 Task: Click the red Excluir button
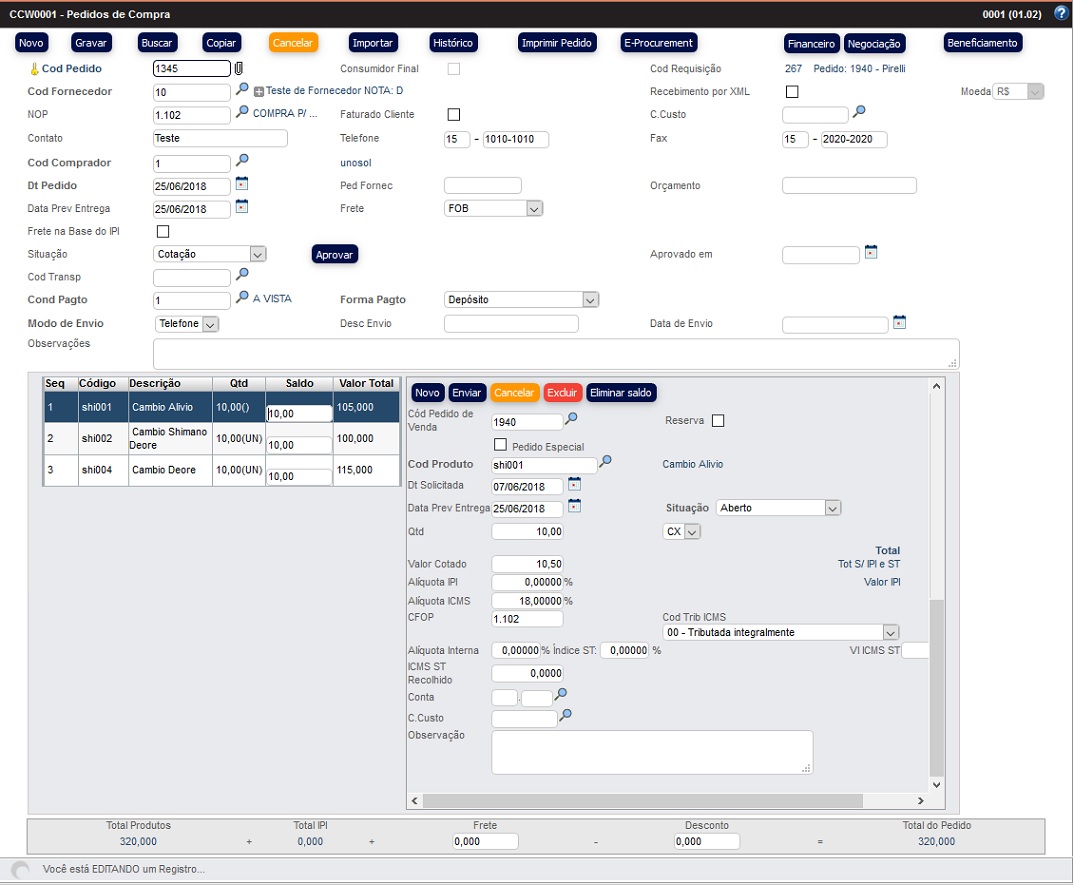563,393
